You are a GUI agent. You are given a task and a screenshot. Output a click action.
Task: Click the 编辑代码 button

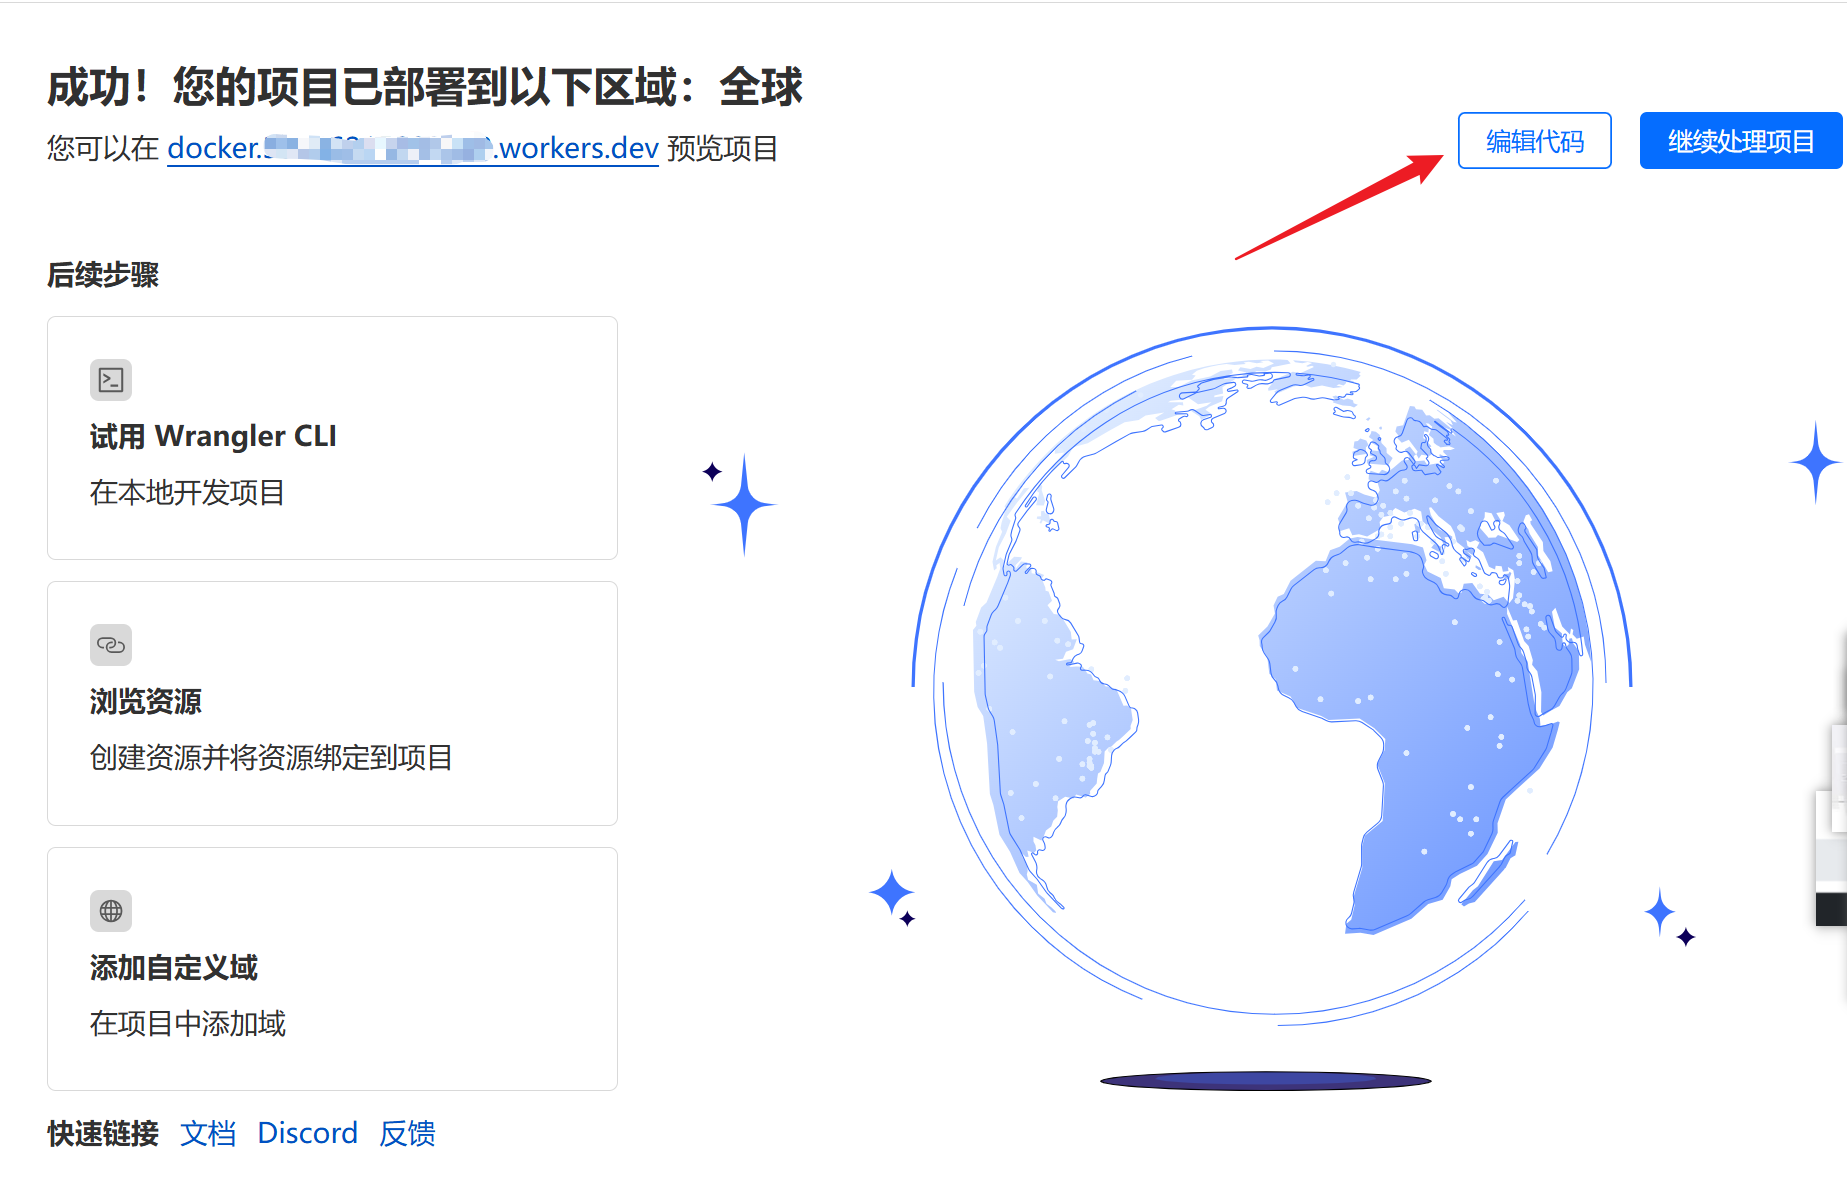pos(1534,141)
